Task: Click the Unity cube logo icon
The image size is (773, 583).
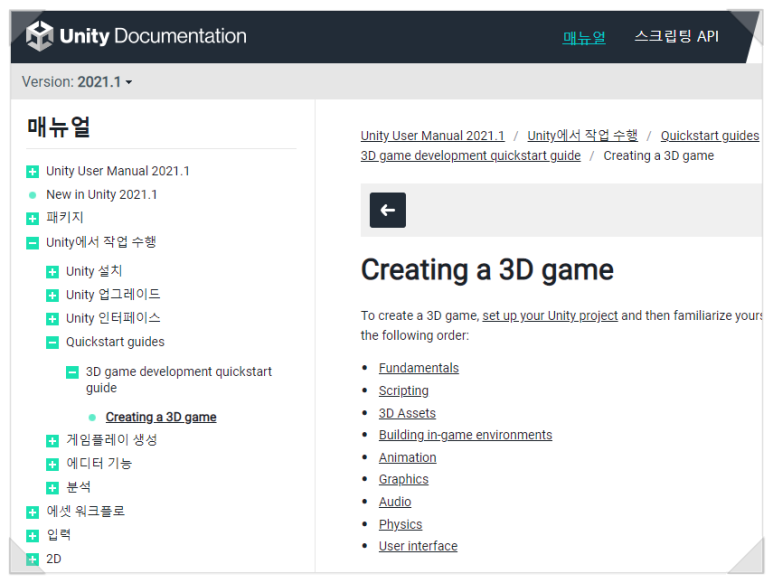Action: pyautogui.click(x=39, y=36)
